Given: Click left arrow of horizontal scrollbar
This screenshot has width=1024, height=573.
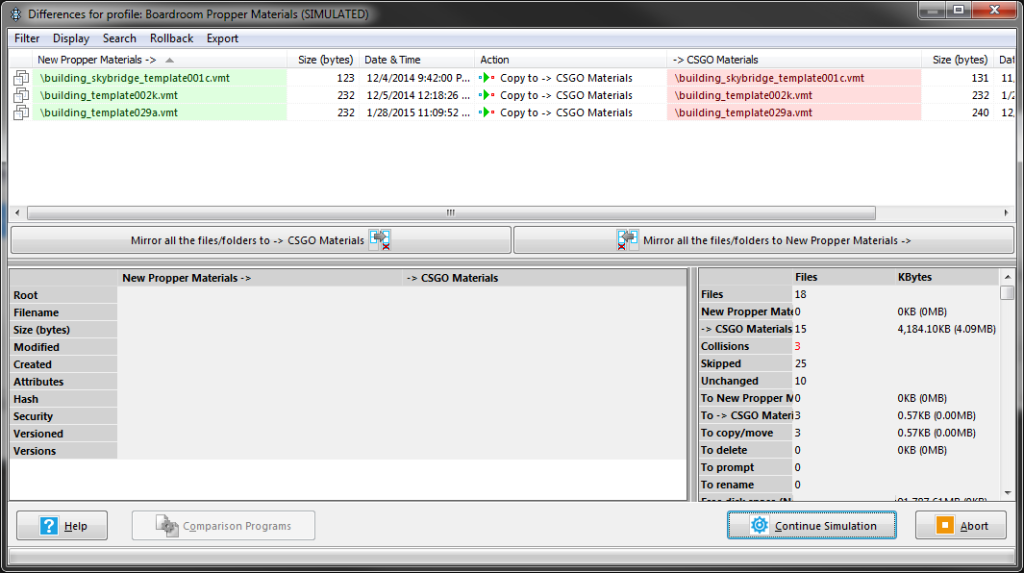Looking at the screenshot, I should tap(18, 213).
